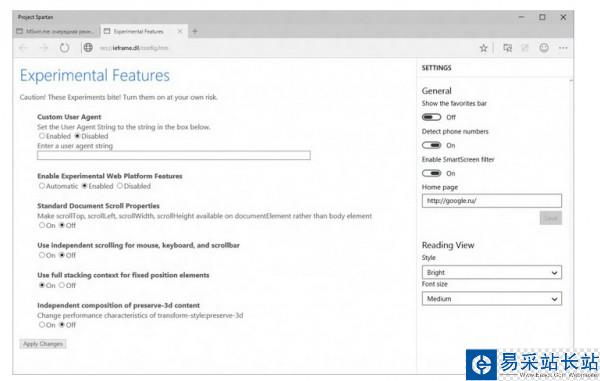The image size is (600, 381).
Task: Click the SETTINGS panel title
Action: [x=437, y=68]
